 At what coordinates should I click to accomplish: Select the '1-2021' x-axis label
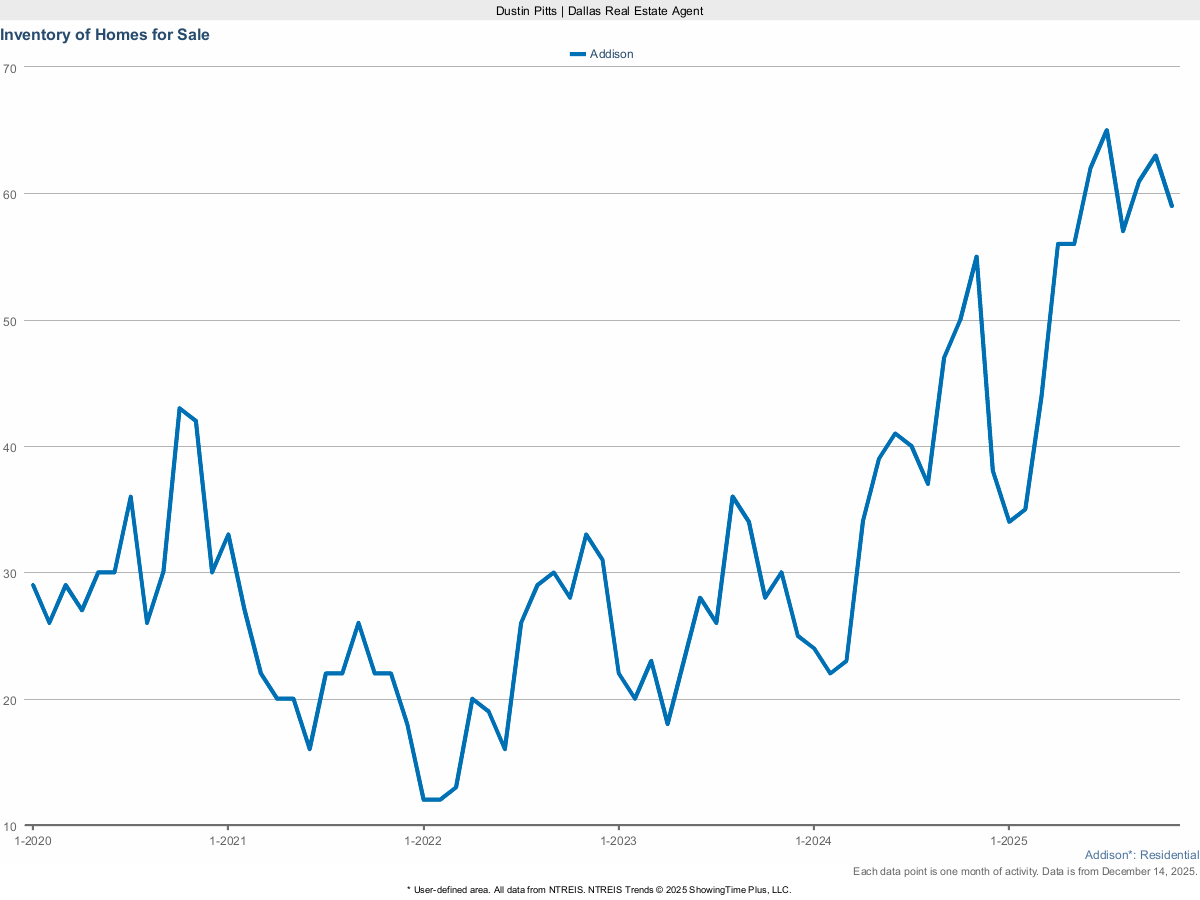point(228,841)
